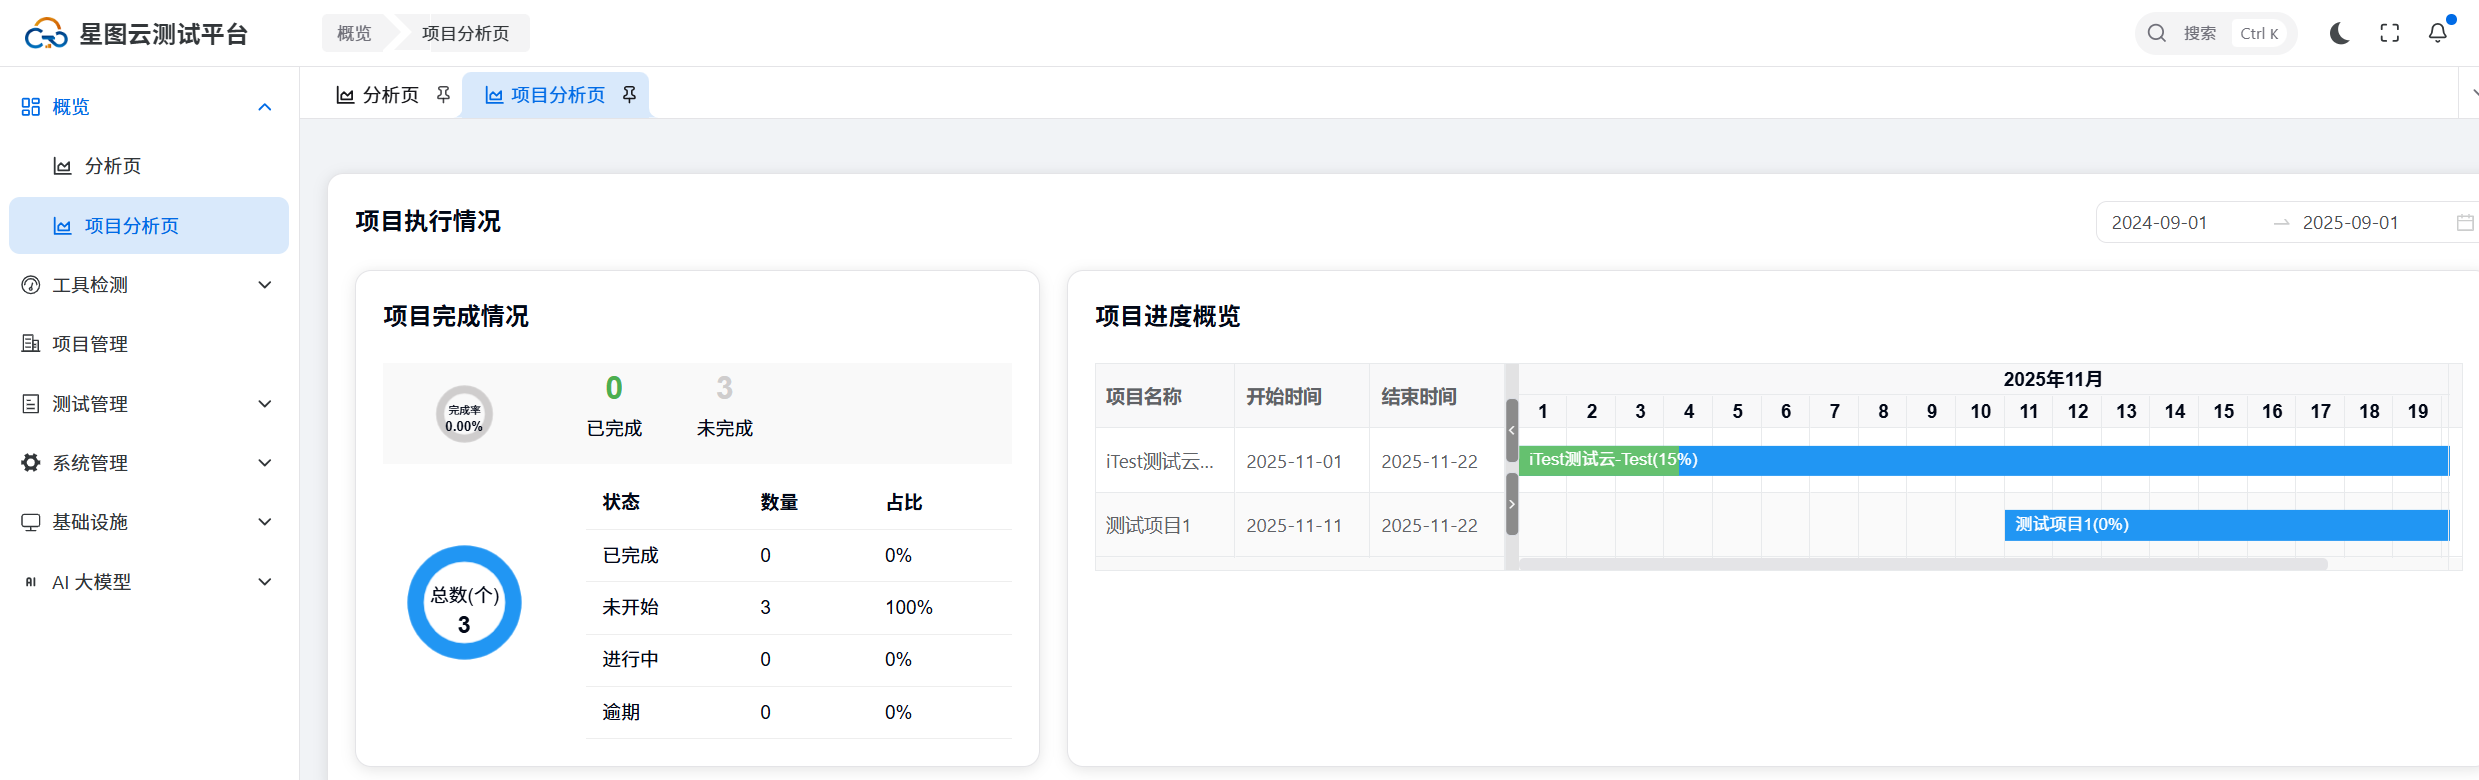The height and width of the screenshot is (780, 2479).
Task: Collapse the 概览 sidebar section
Action: point(265,107)
